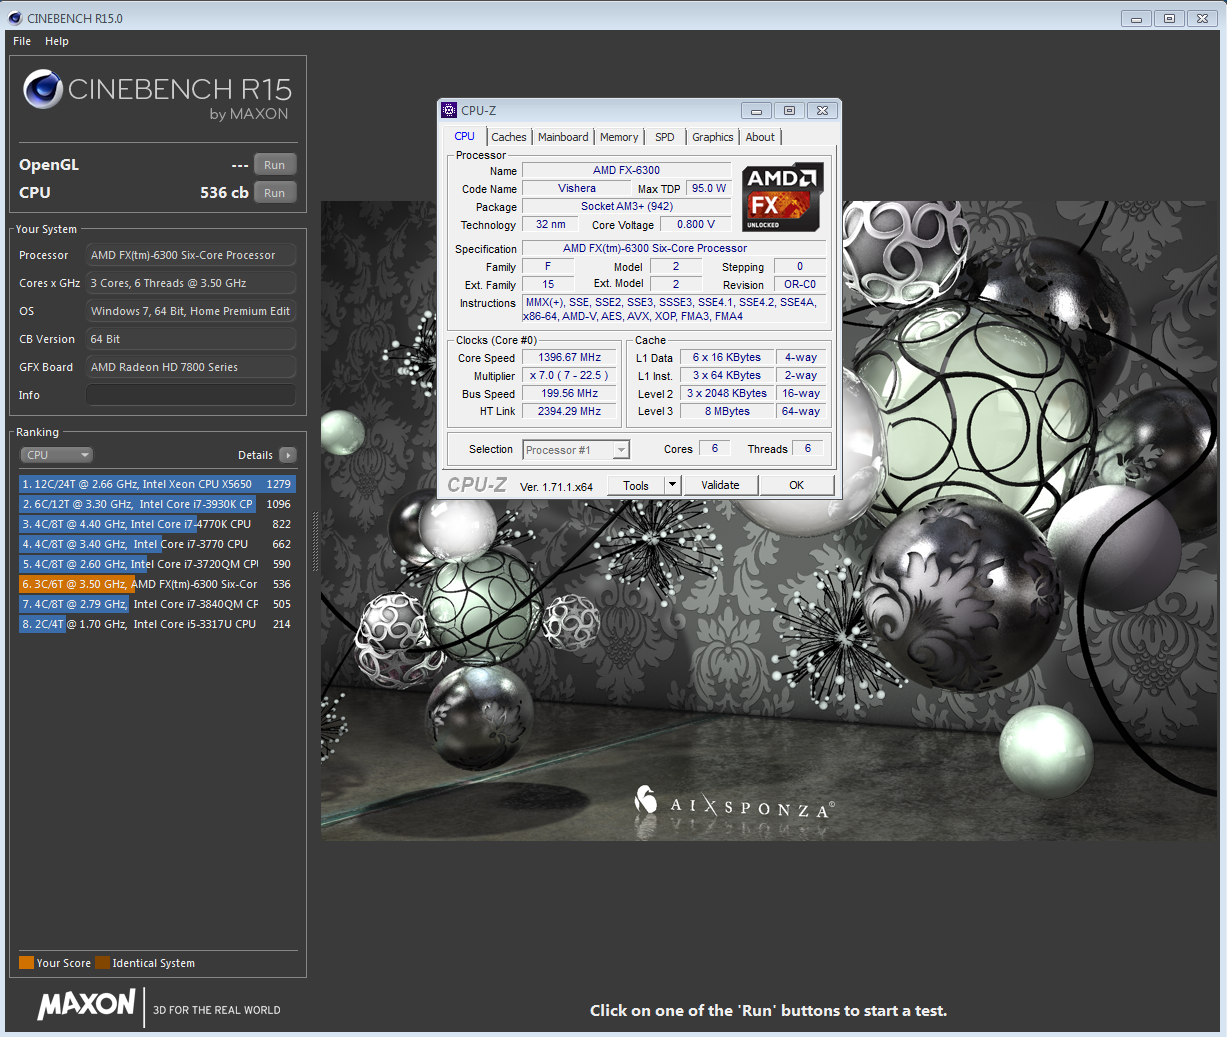Image resolution: width=1227 pixels, height=1037 pixels.
Task: Open the Help menu
Action: tap(57, 41)
